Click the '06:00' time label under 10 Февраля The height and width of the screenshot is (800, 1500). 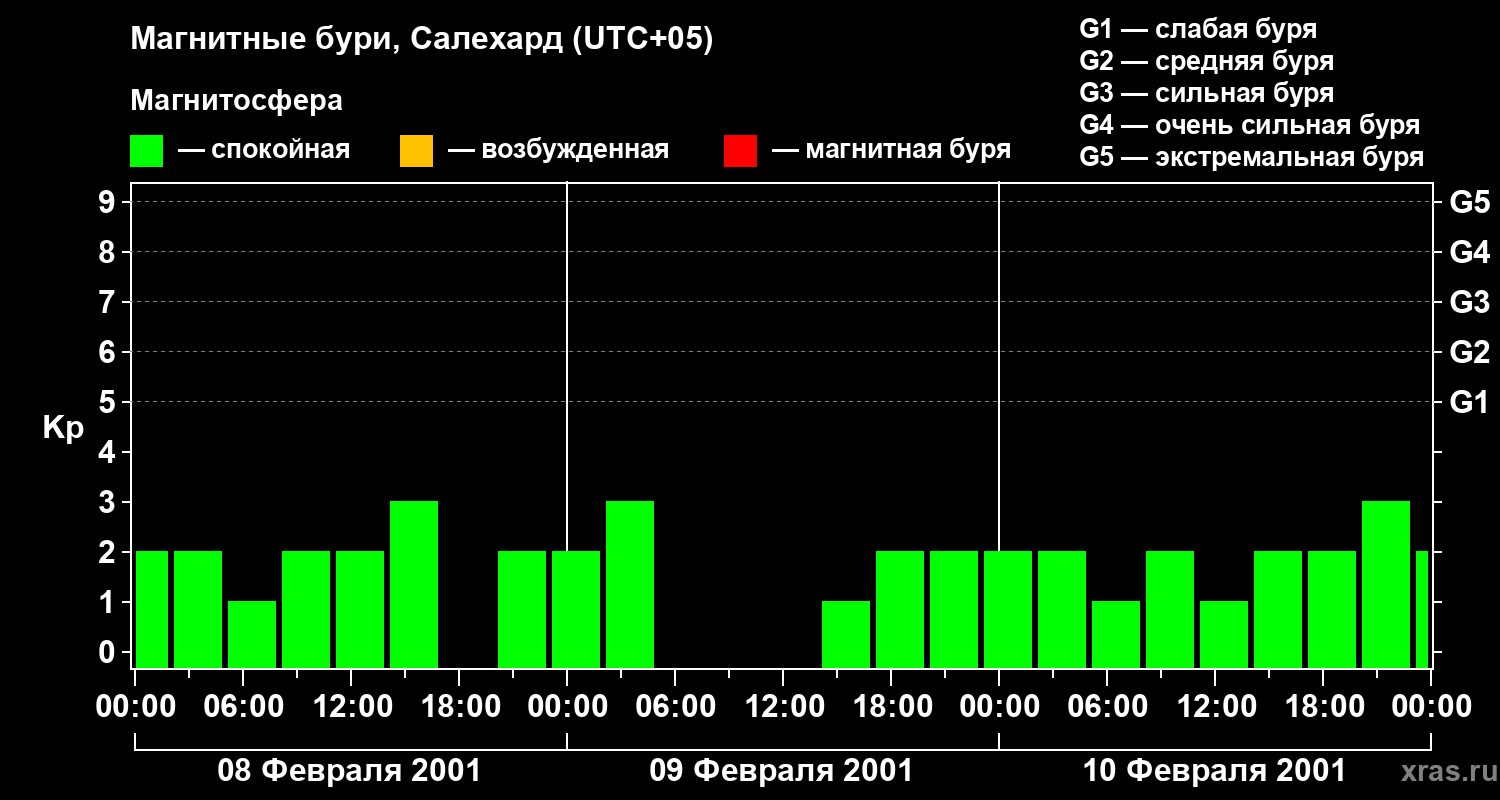[x=1107, y=707]
